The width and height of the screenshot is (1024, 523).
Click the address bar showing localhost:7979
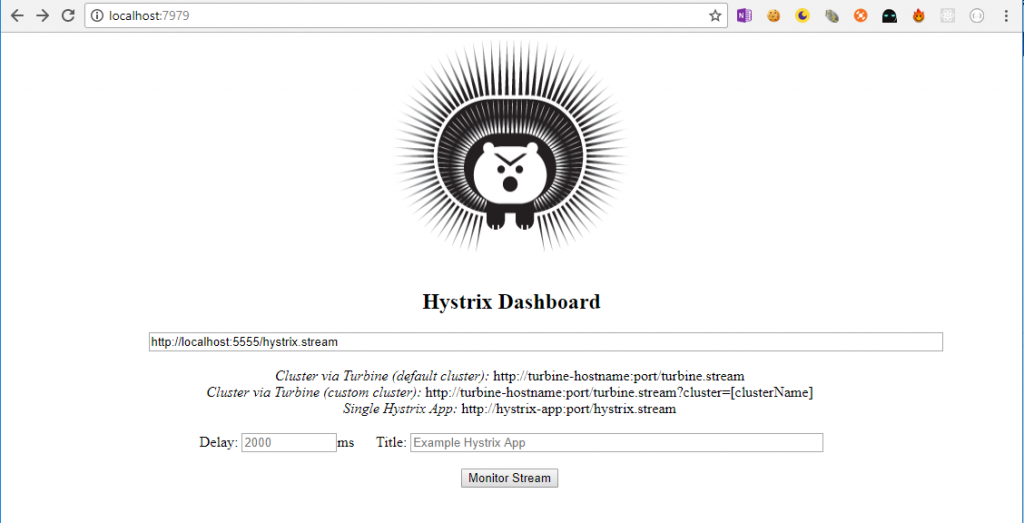coord(405,16)
